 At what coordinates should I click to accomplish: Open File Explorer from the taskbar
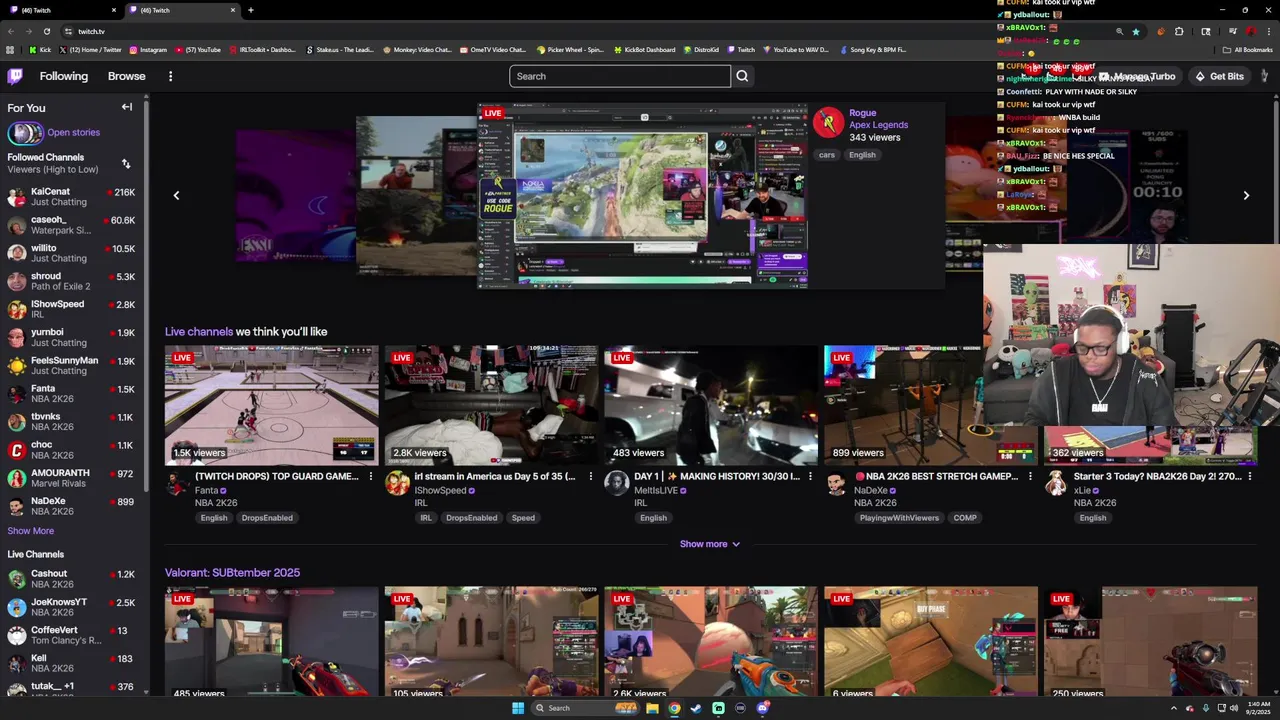652,708
